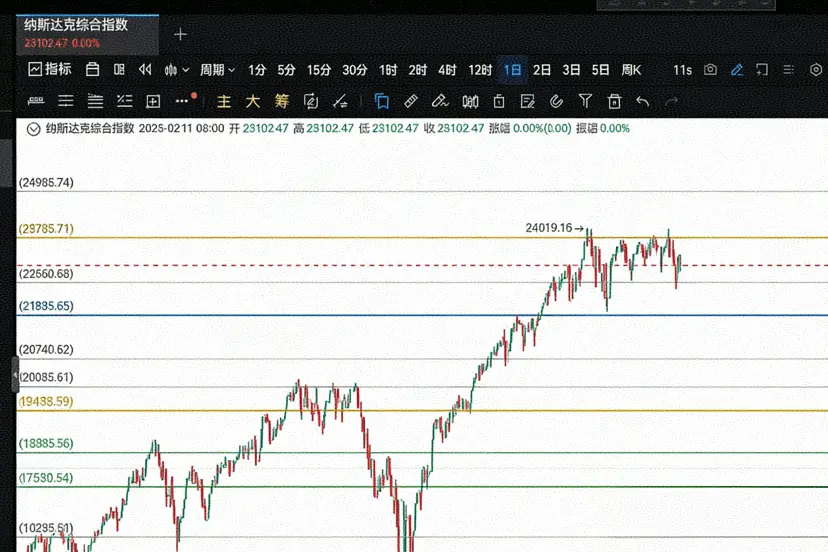Click the double left arrow rewind icon
828x552 pixels.
tap(145, 69)
